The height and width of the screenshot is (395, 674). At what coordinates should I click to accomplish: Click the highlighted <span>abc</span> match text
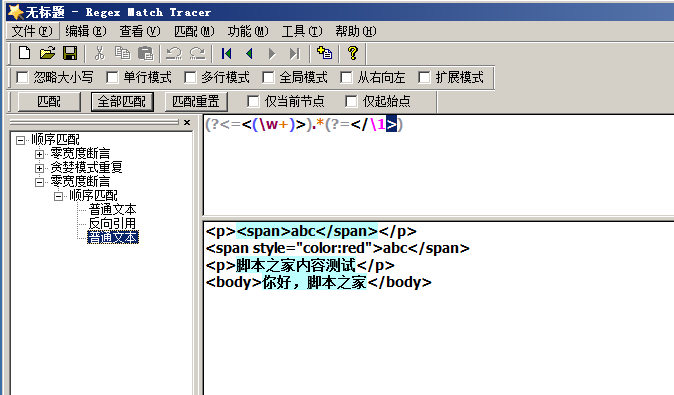pyautogui.click(x=307, y=231)
